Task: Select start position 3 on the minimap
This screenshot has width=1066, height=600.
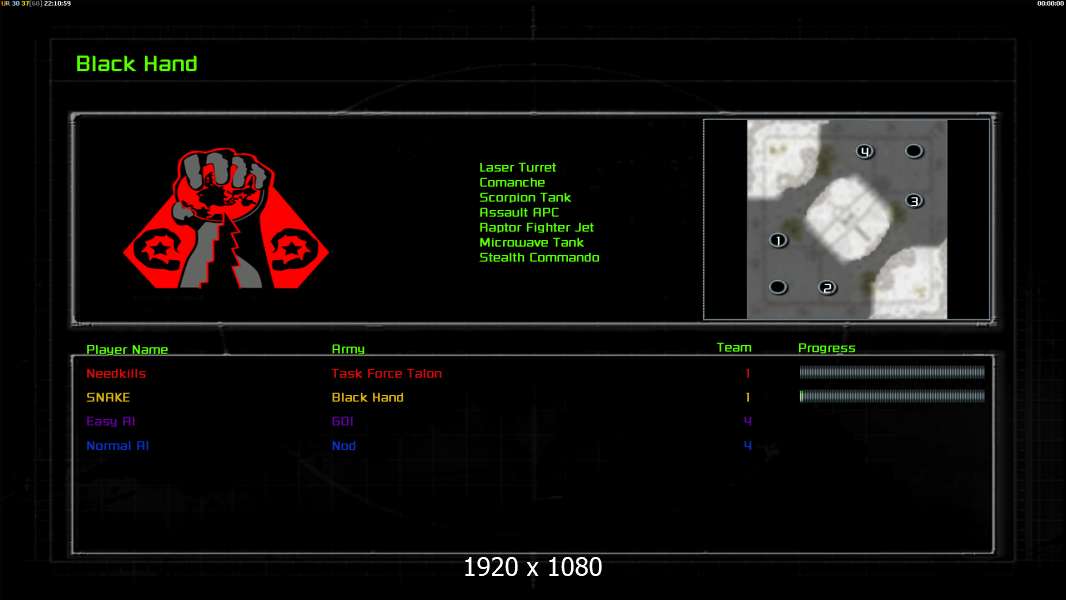Action: tap(914, 201)
